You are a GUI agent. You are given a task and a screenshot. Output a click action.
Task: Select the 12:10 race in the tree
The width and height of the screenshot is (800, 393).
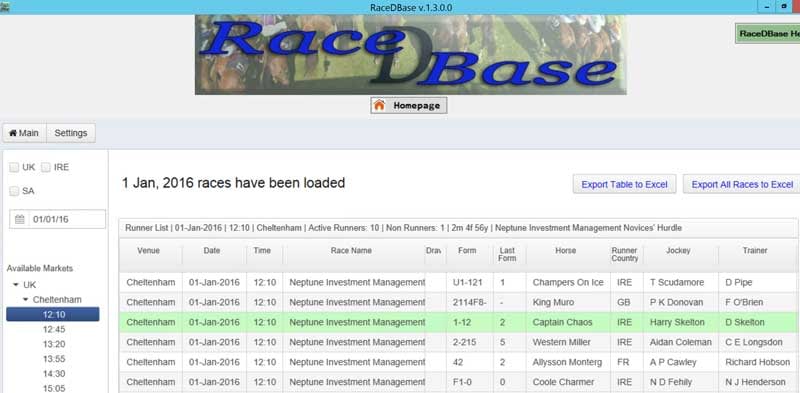coord(53,314)
